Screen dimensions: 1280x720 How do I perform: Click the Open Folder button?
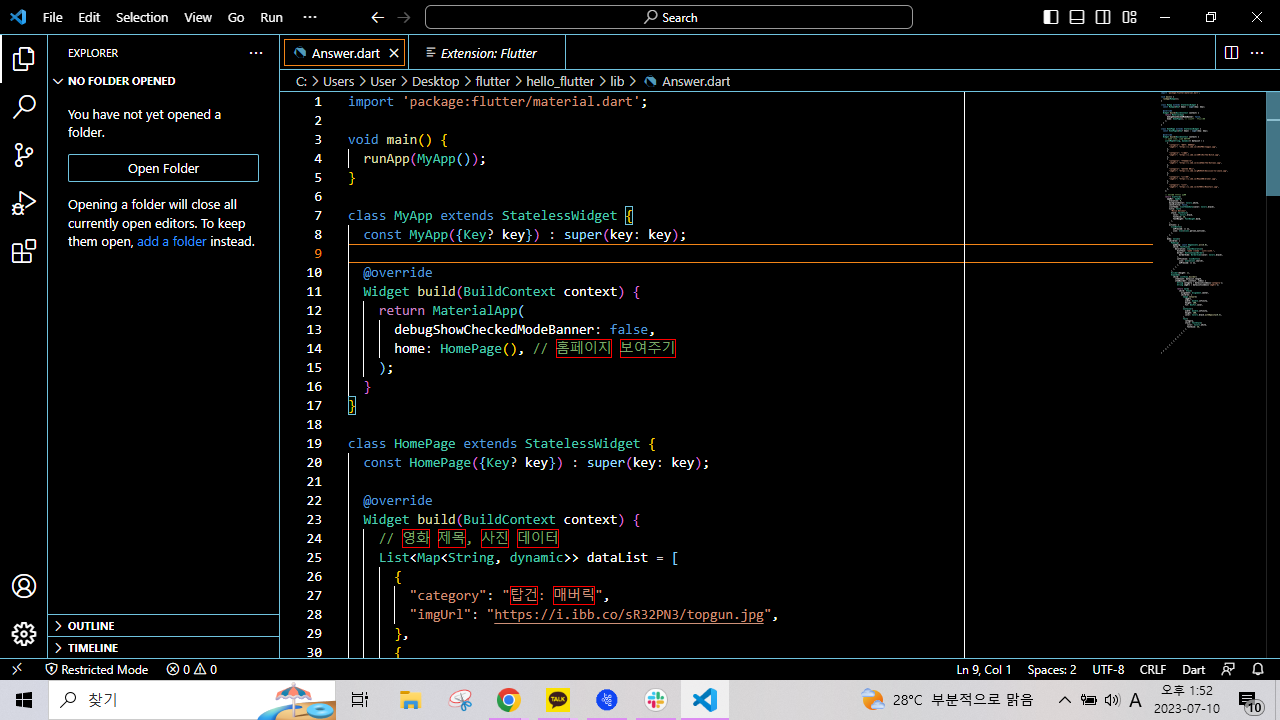click(163, 168)
